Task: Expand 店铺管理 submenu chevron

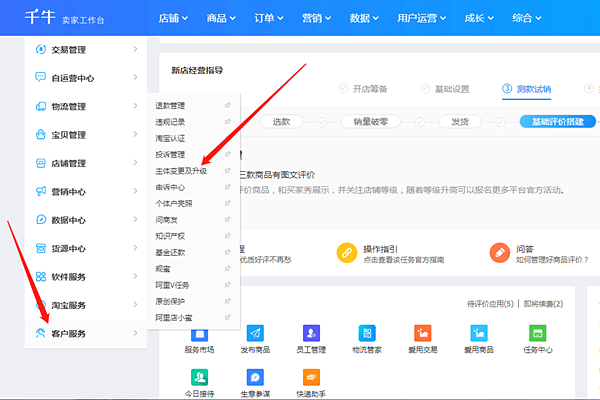Action: click(x=135, y=163)
